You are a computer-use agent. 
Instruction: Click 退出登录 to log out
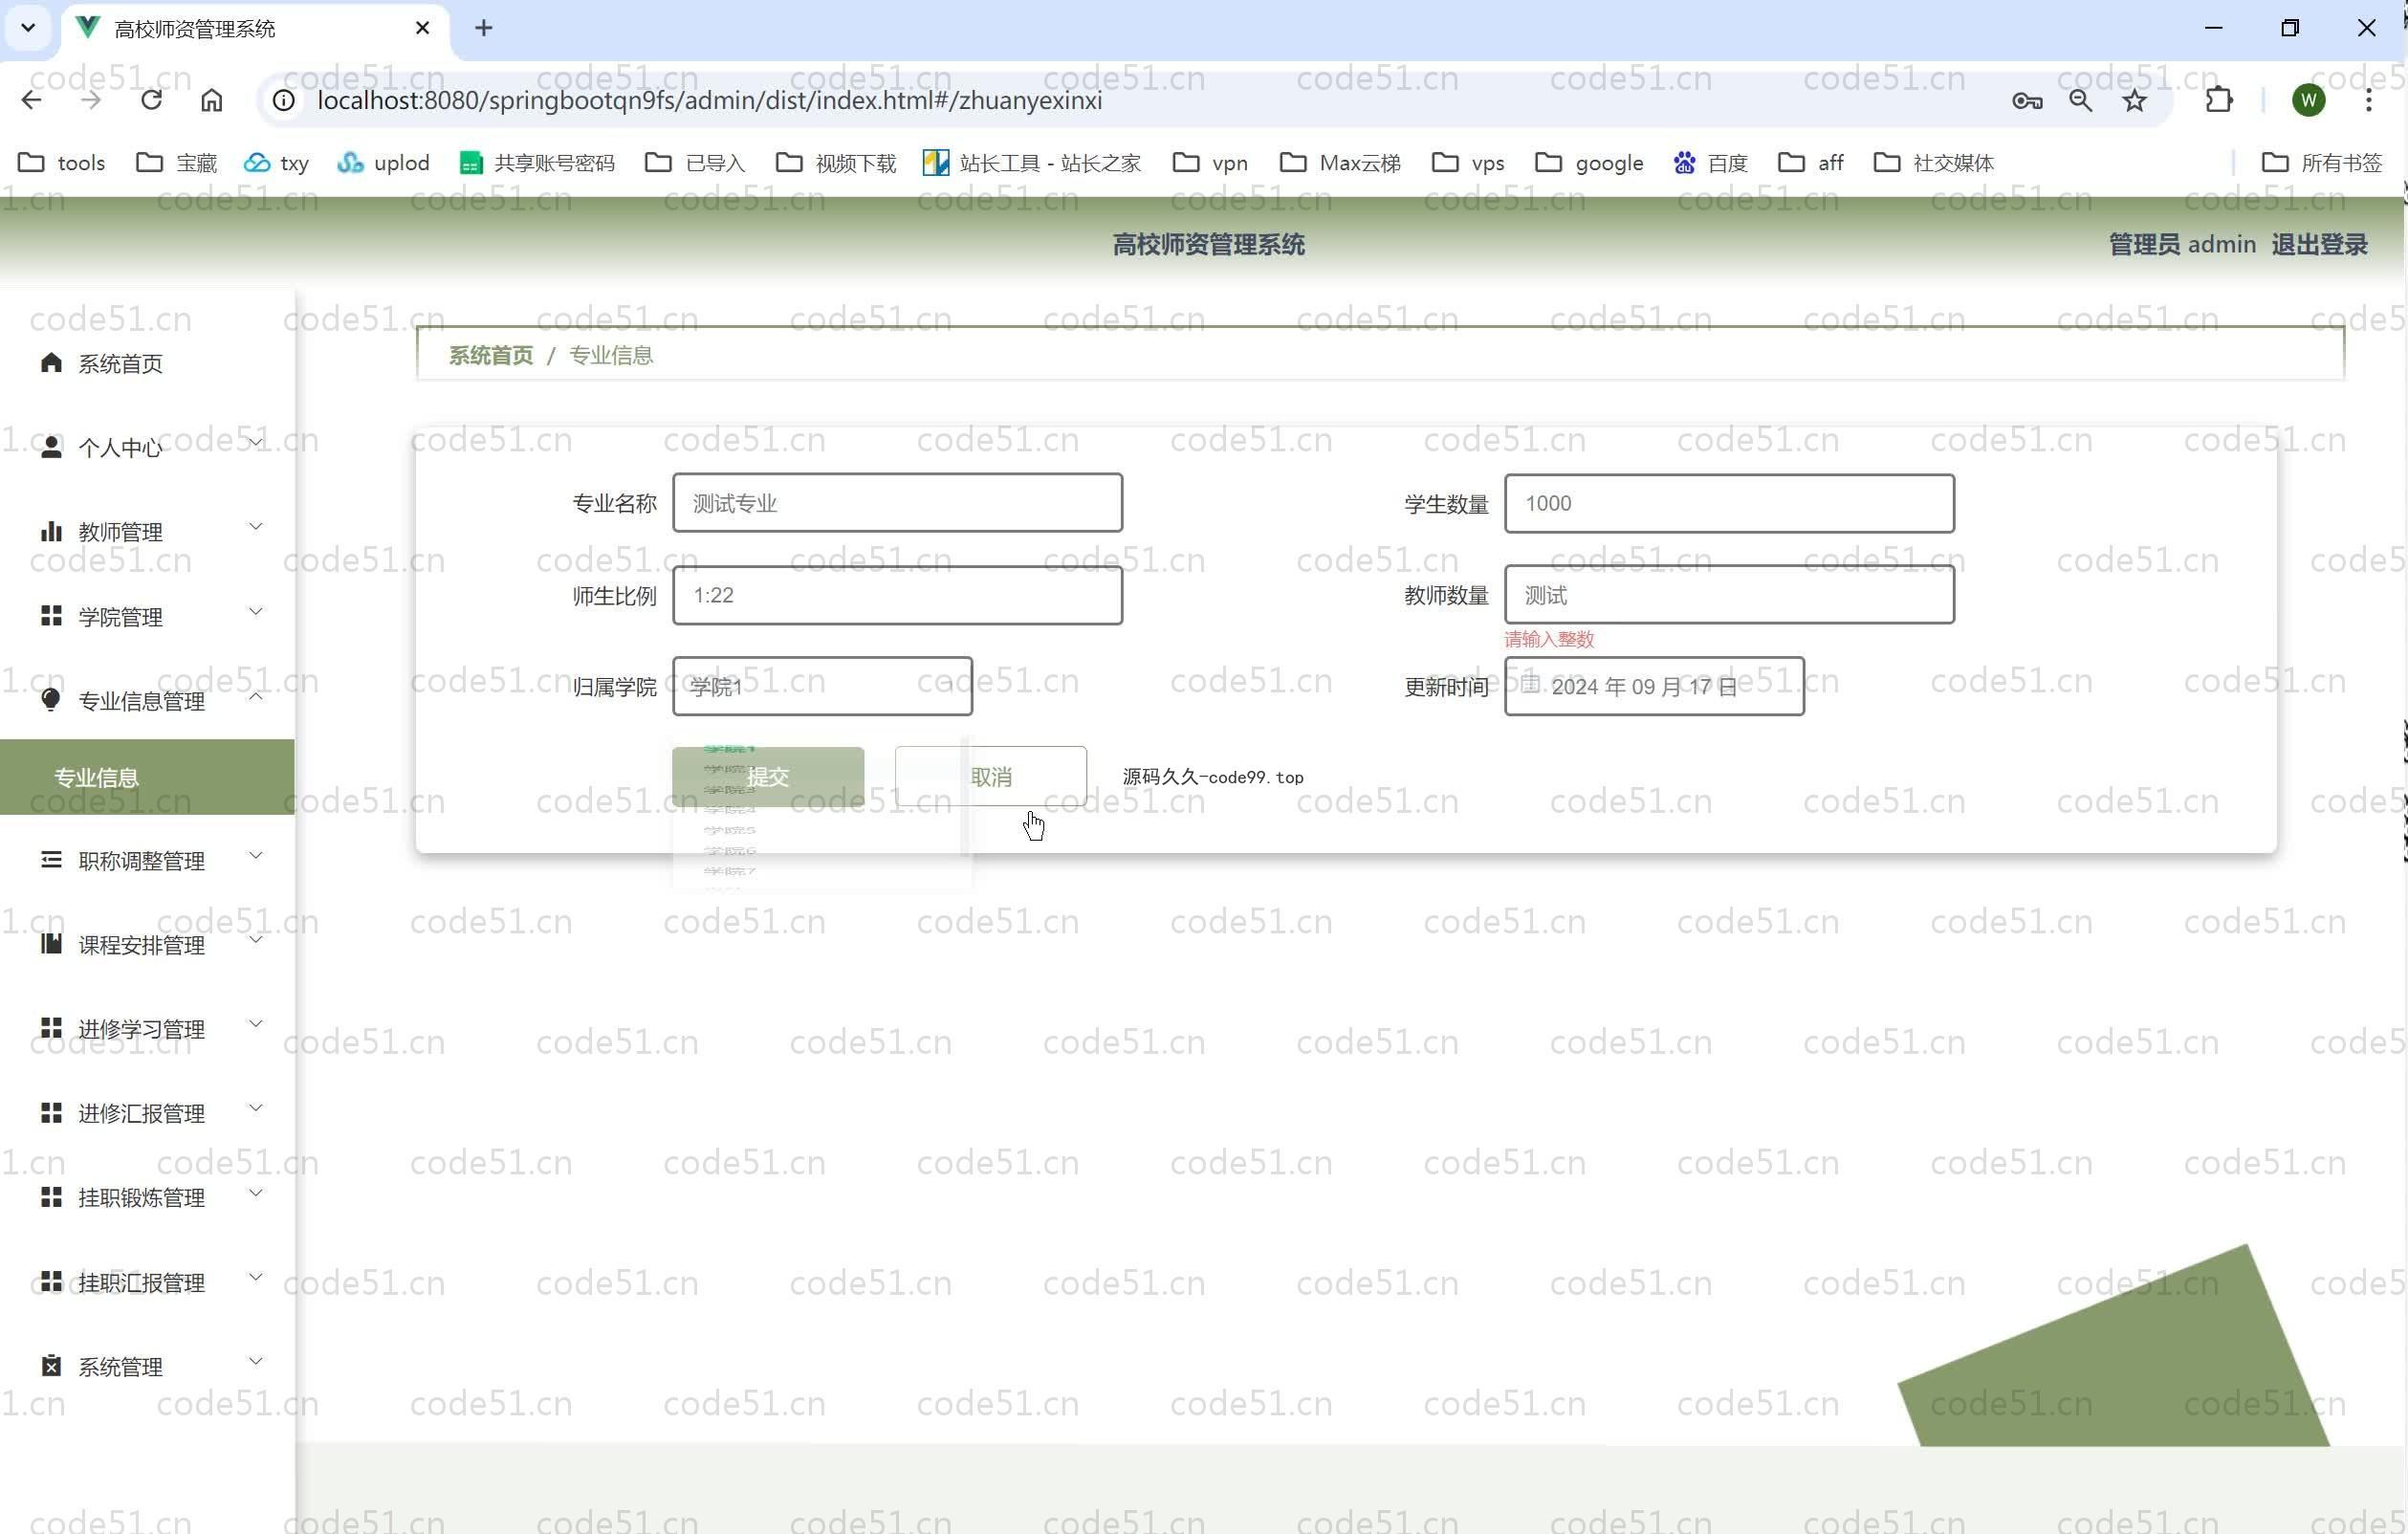point(2319,245)
